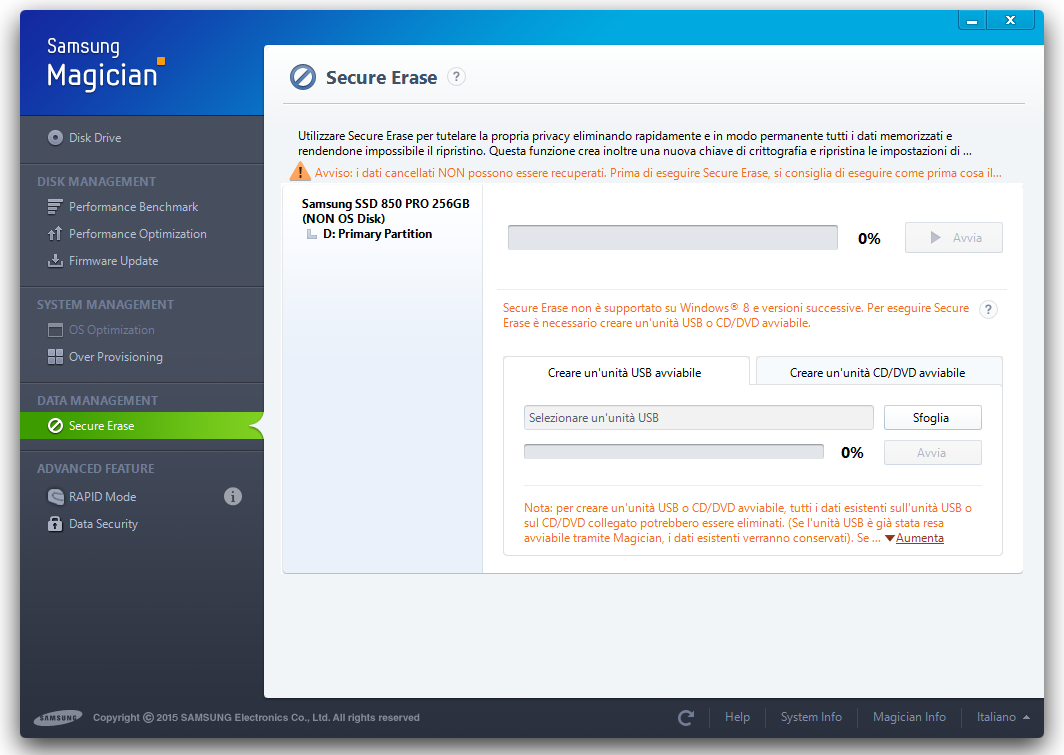Click Avvia button under Sfoglia
The image size is (1064, 755).
[x=932, y=452]
